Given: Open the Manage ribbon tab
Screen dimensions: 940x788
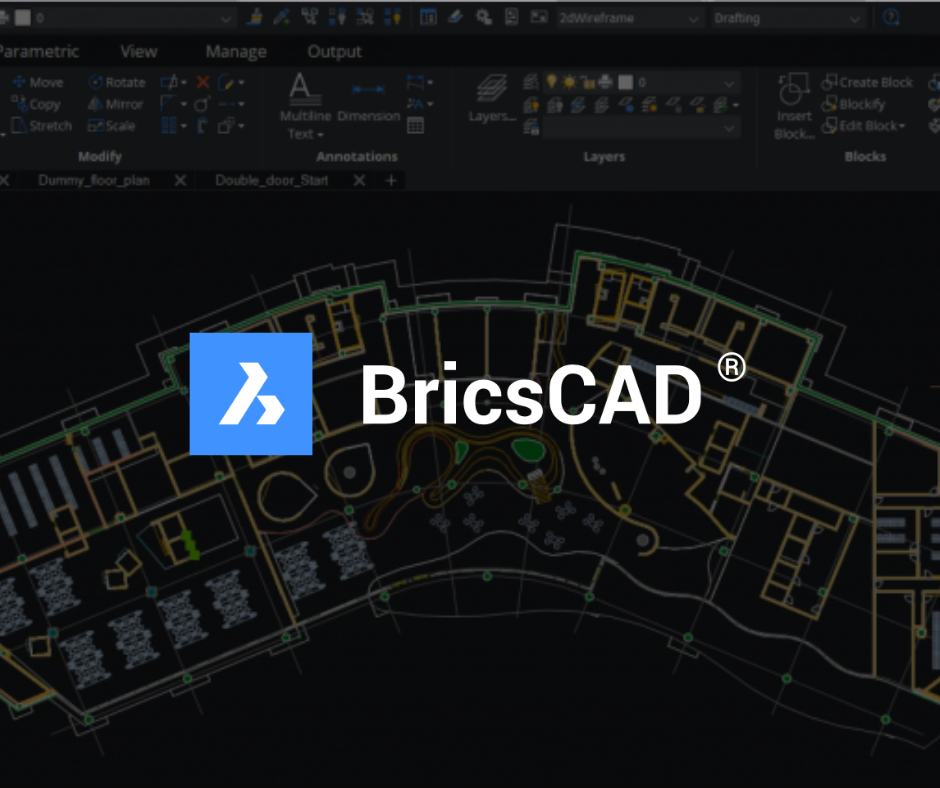Looking at the screenshot, I should 235,52.
